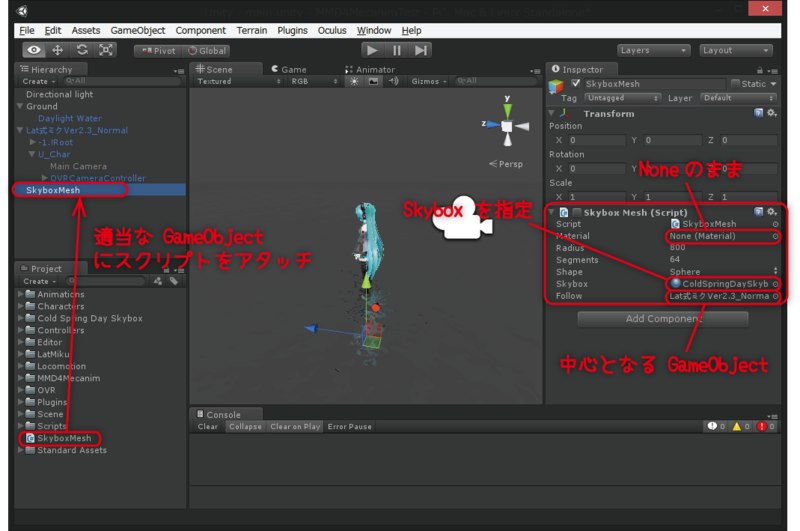The image size is (800, 531).
Task: Toggle Pivot handle position button
Action: coord(159,50)
